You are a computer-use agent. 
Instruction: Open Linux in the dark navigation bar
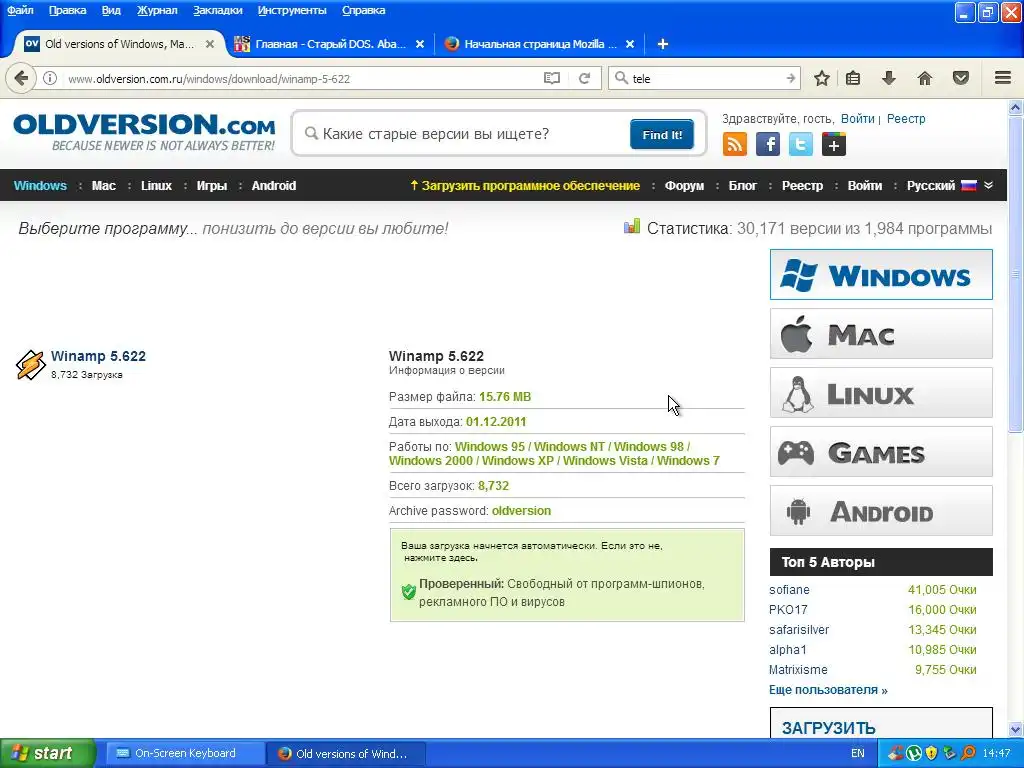(x=156, y=185)
